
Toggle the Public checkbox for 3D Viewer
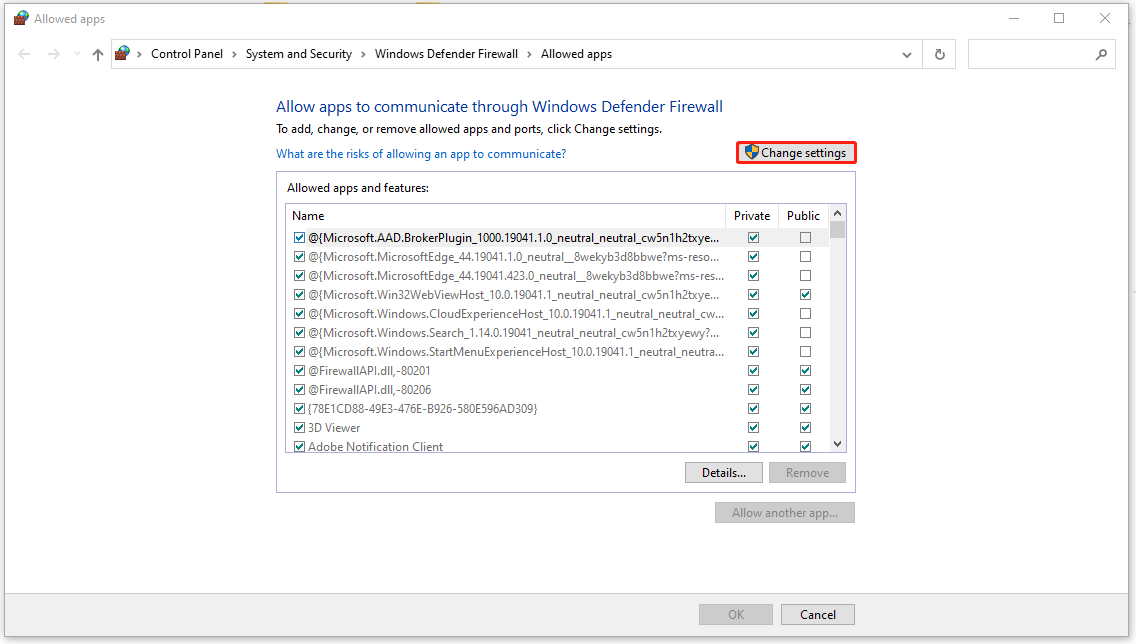pyautogui.click(x=804, y=427)
